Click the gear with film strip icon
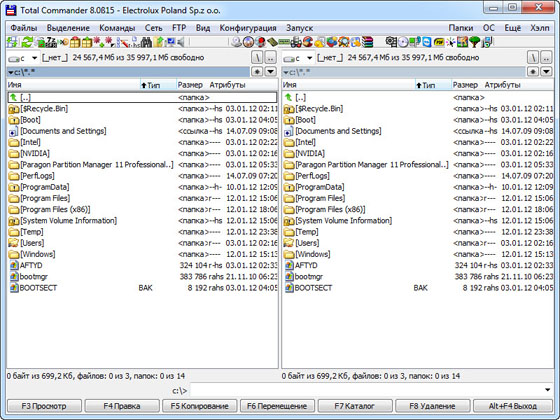 (x=391, y=42)
